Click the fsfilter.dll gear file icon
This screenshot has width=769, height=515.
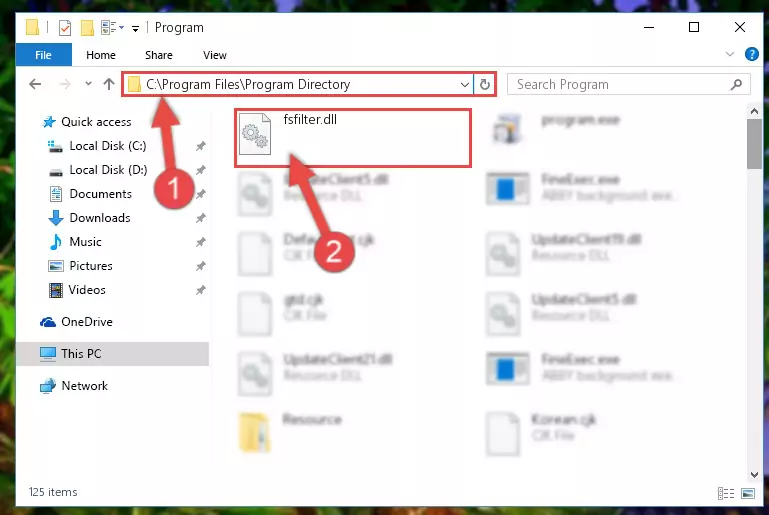pos(255,133)
